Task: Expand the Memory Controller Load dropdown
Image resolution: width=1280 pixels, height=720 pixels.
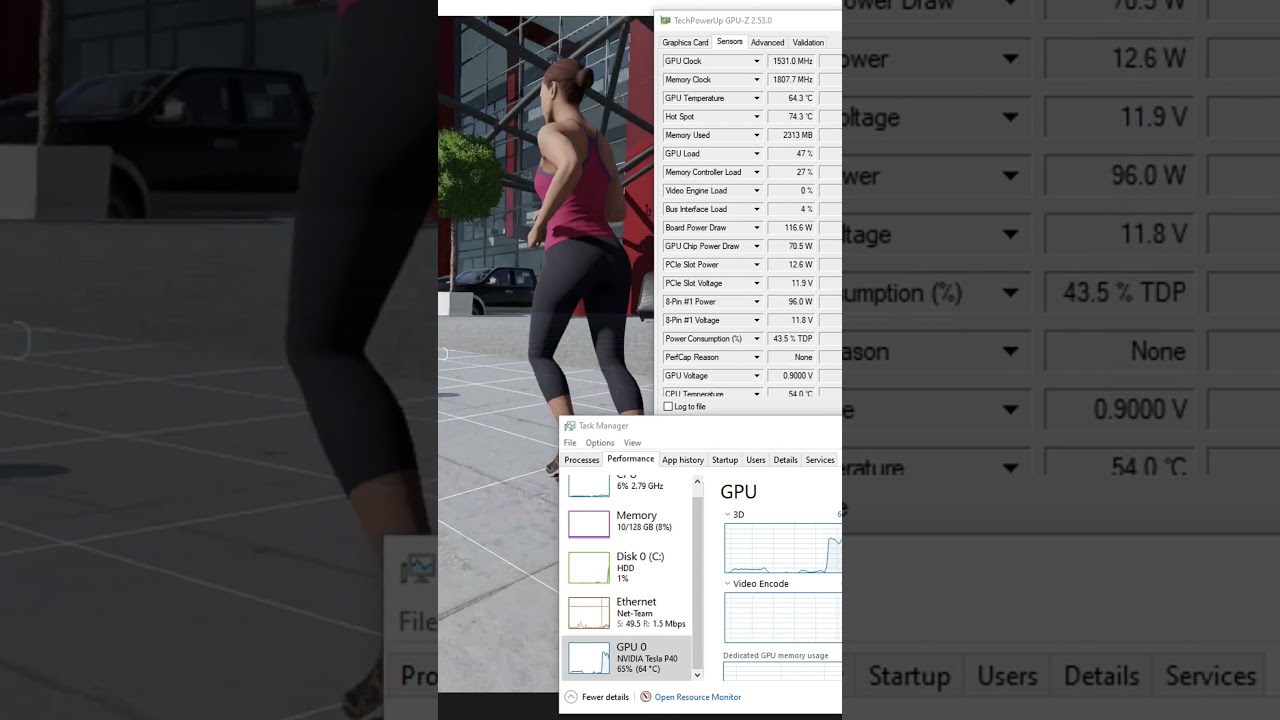Action: click(757, 172)
